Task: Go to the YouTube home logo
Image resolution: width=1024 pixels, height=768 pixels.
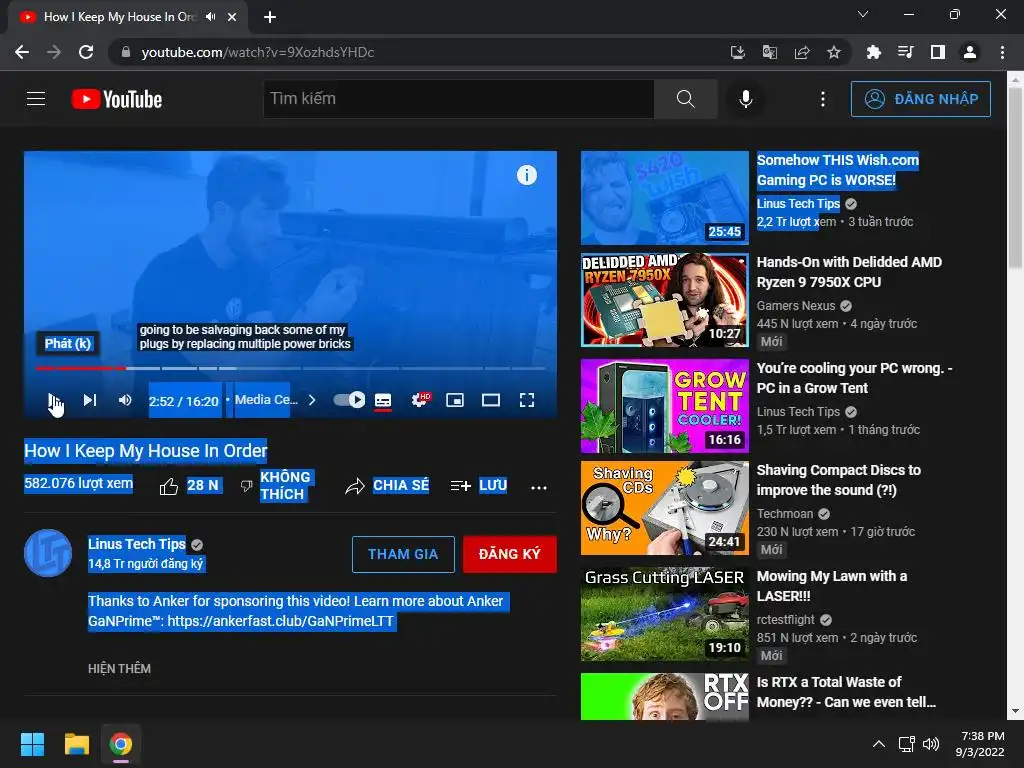Action: 117,99
